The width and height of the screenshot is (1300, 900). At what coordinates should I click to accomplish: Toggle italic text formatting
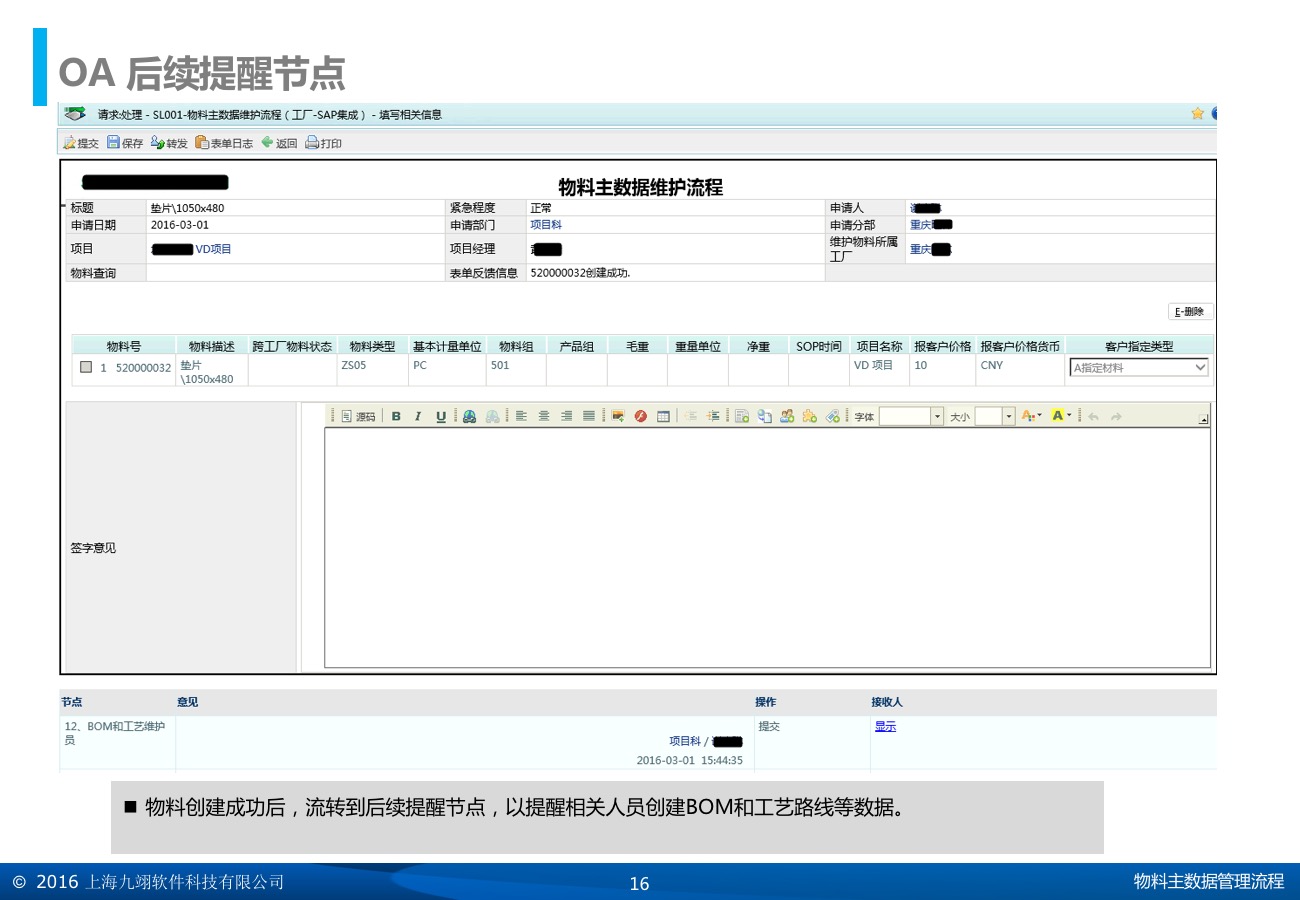[x=418, y=417]
